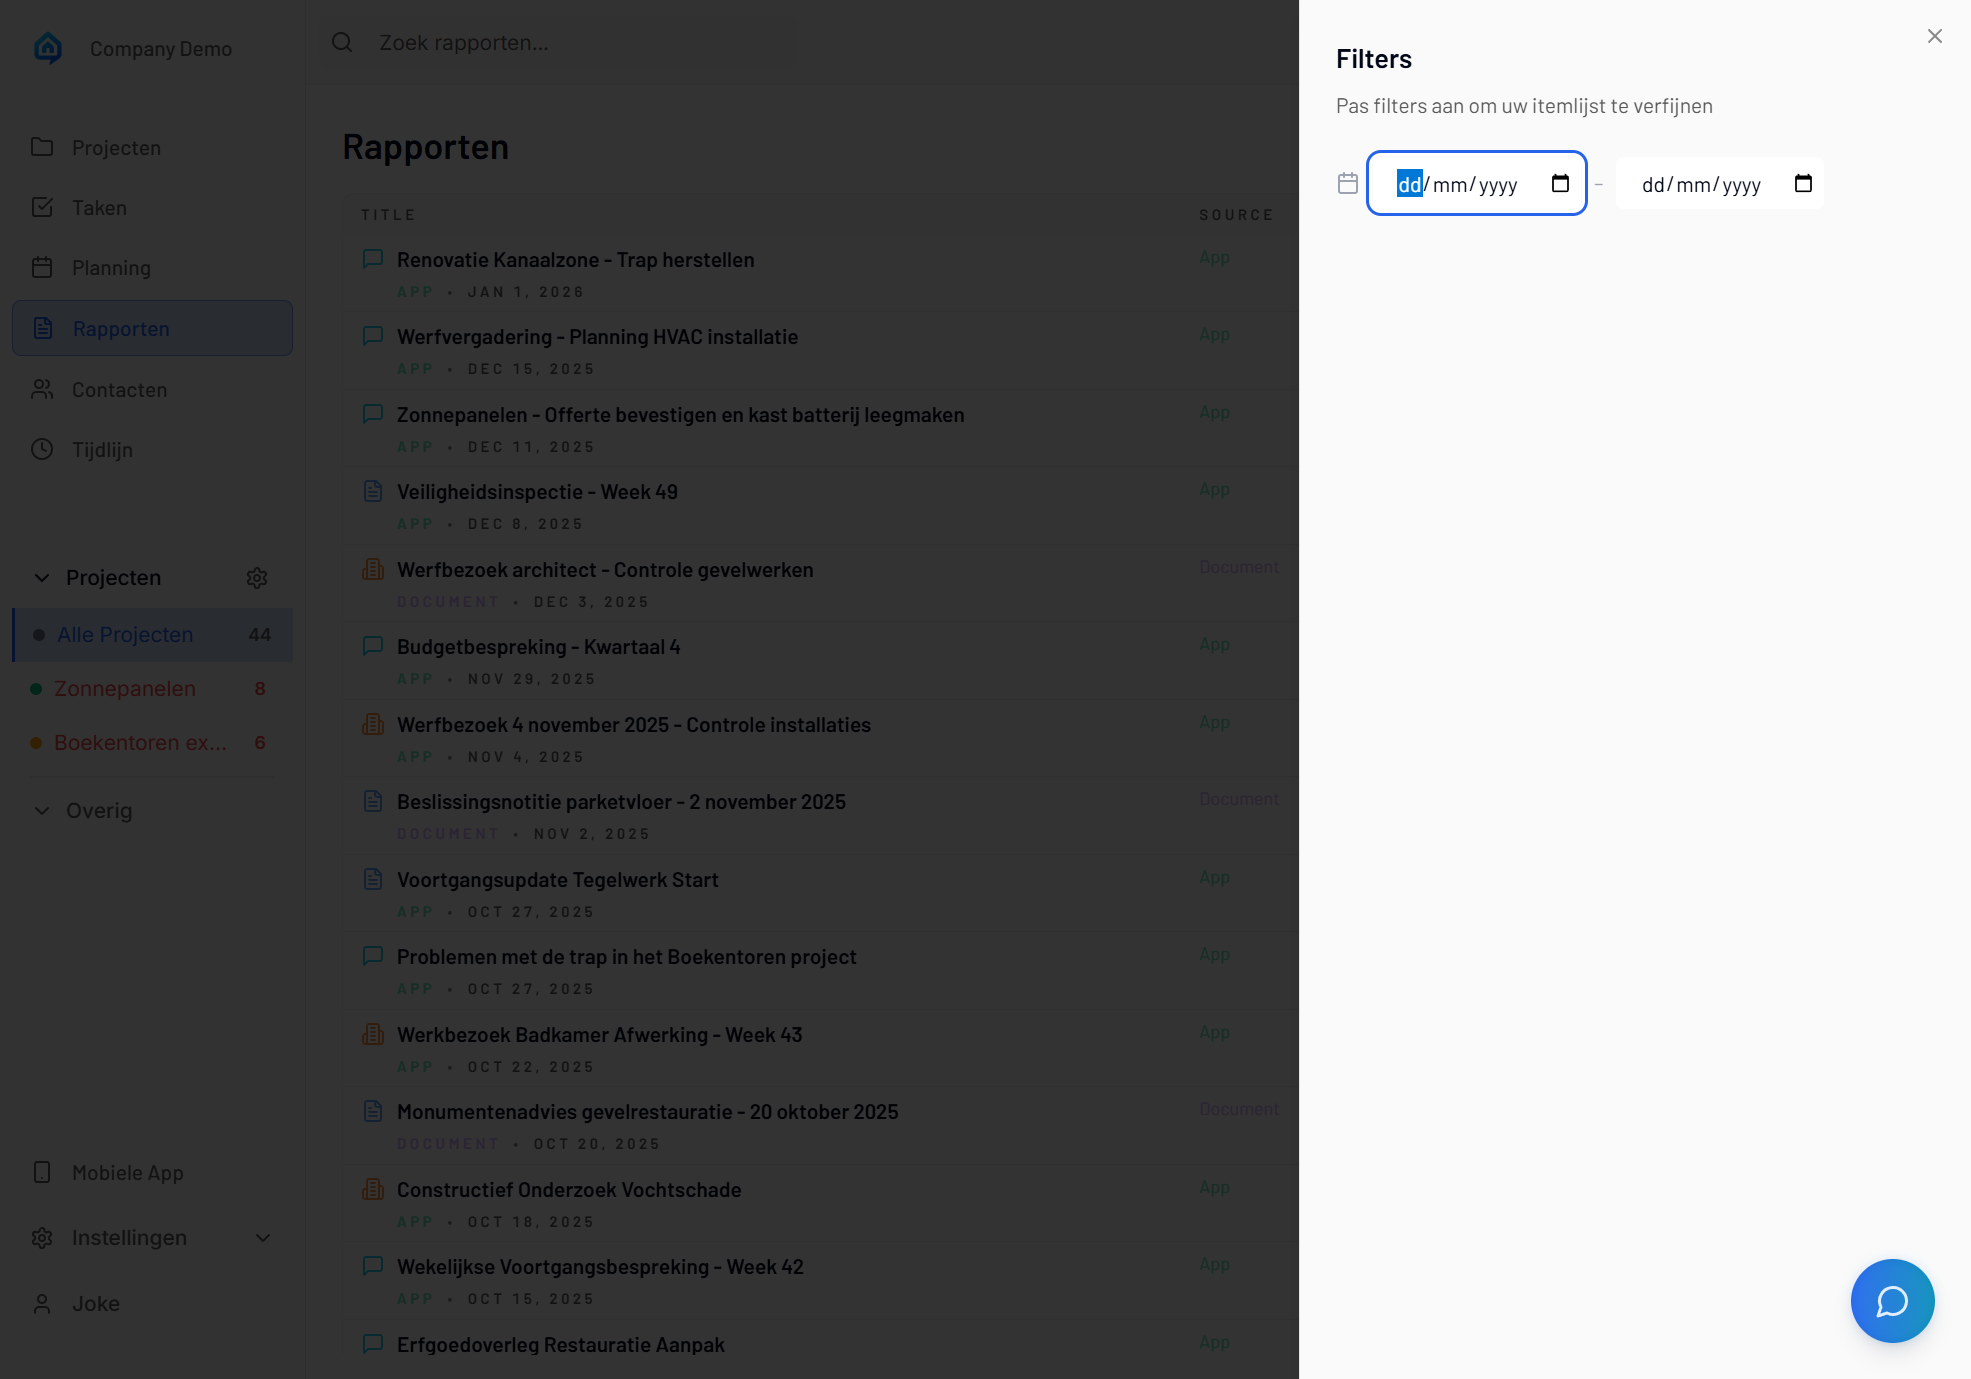Focus the end date input field
1971x1379 pixels.
[1702, 184]
